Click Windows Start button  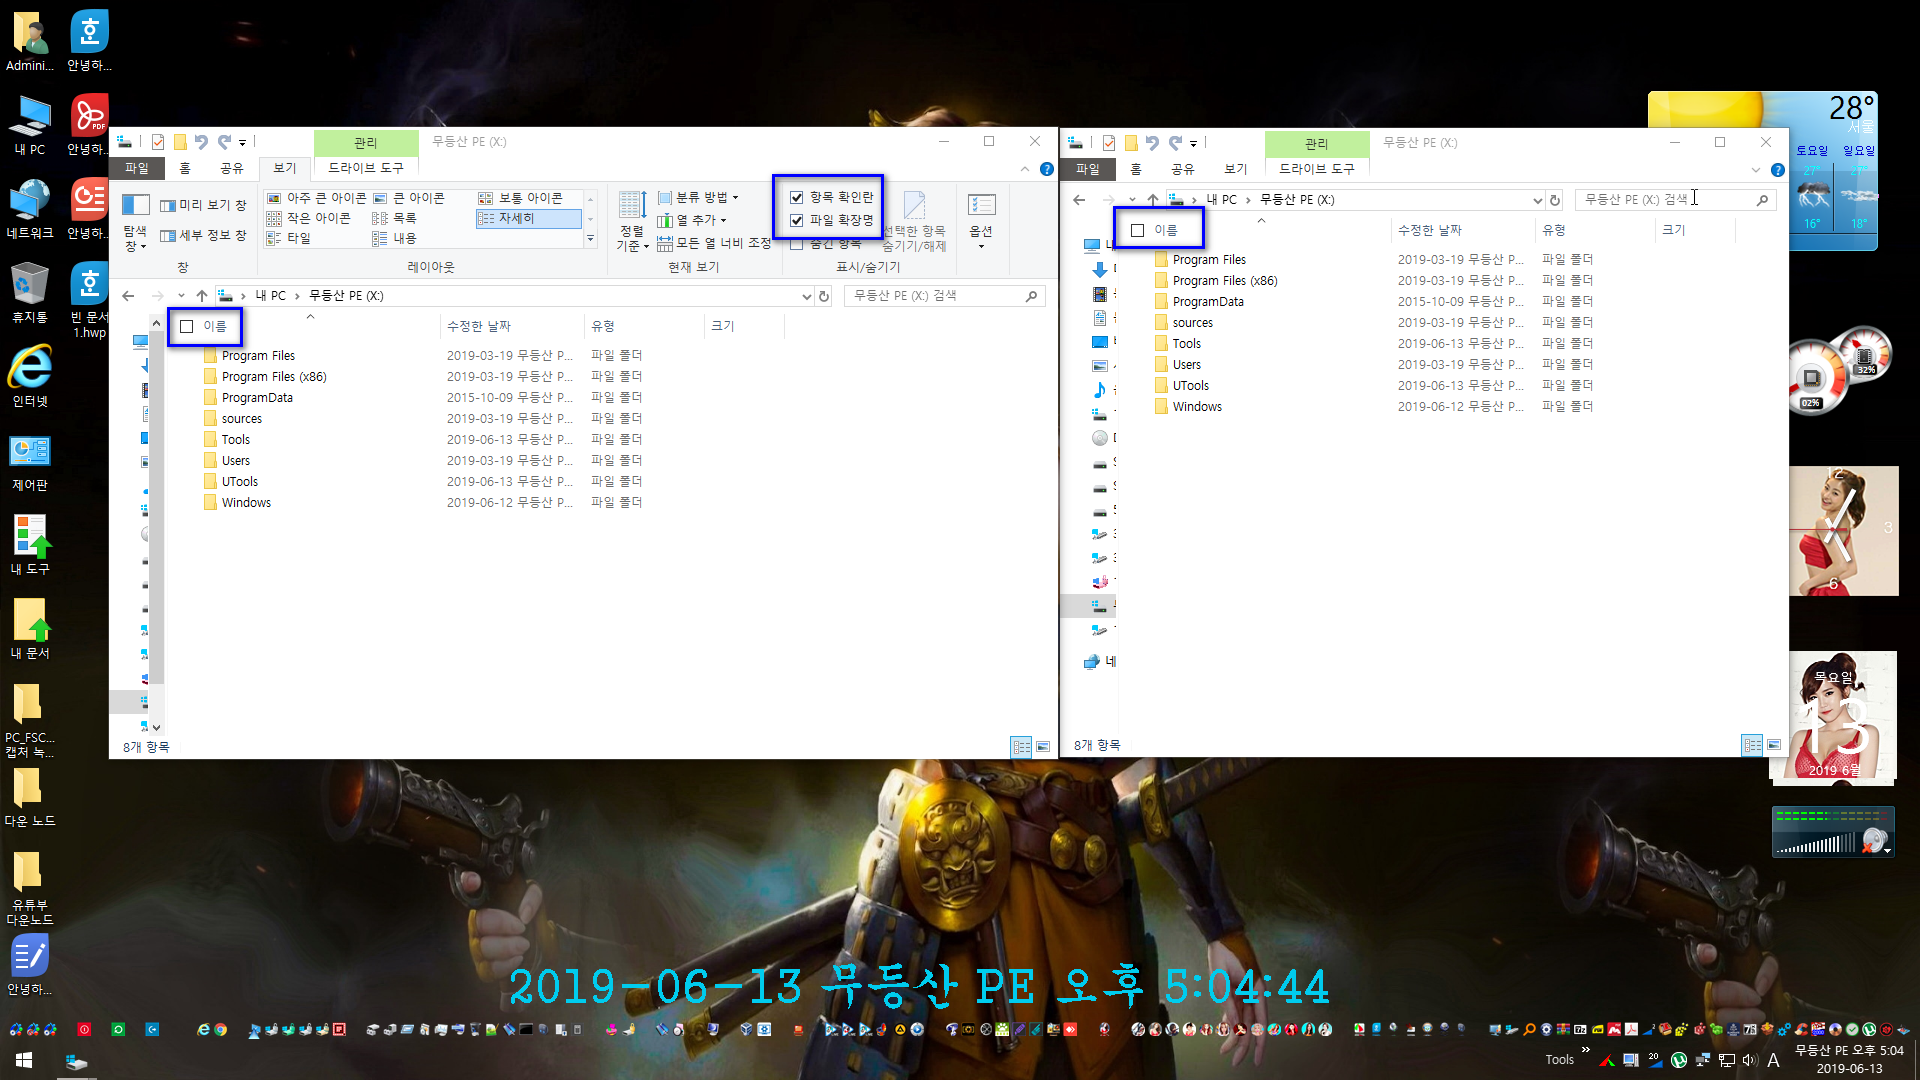tap(24, 1061)
